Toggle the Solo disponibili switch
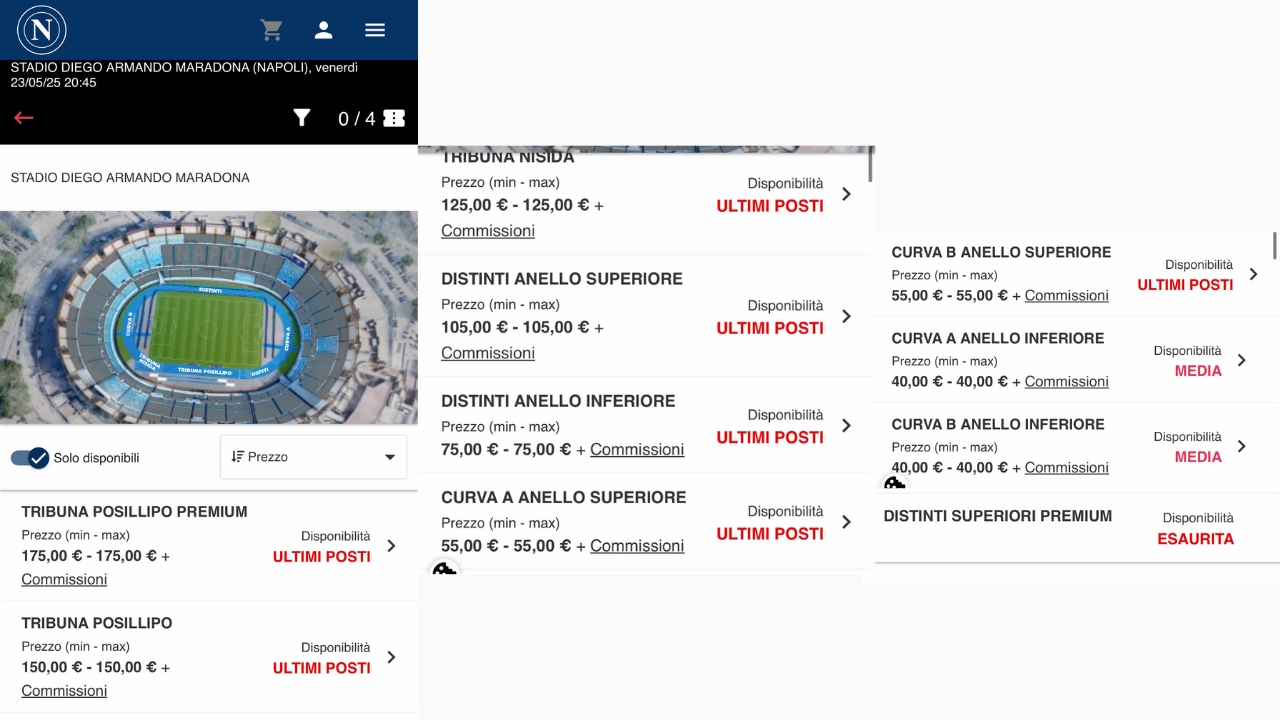1280x720 pixels. pos(30,458)
